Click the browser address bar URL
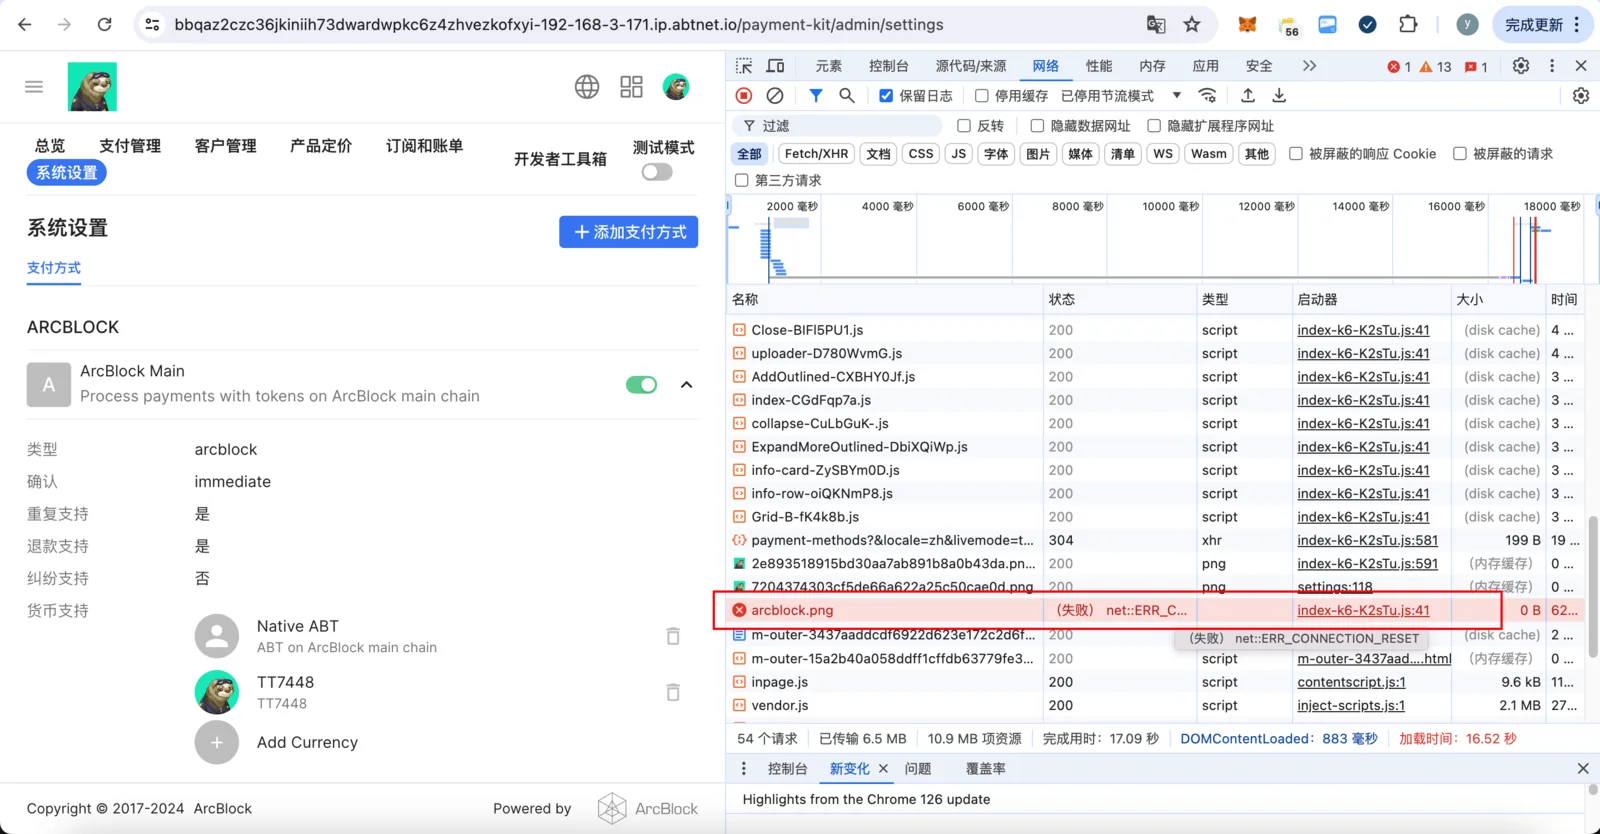 pos(559,24)
